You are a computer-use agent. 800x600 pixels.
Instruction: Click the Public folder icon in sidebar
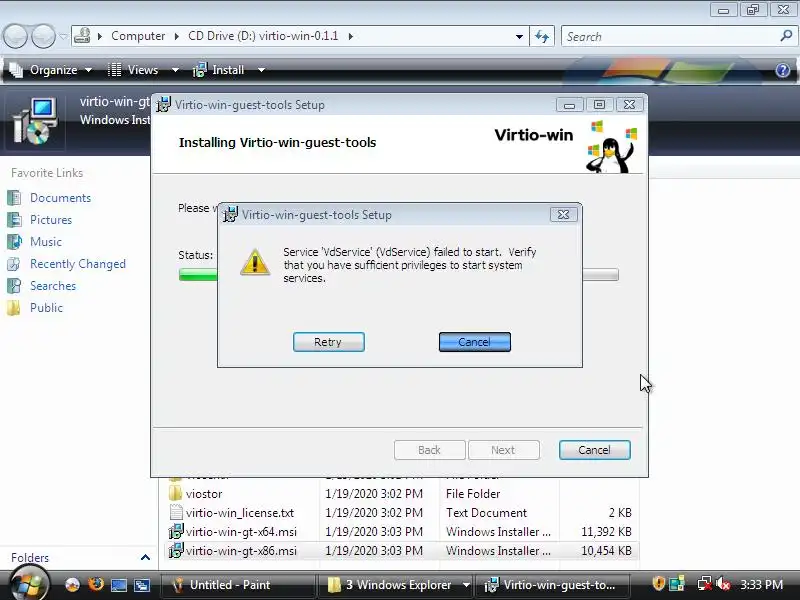click(x=14, y=308)
